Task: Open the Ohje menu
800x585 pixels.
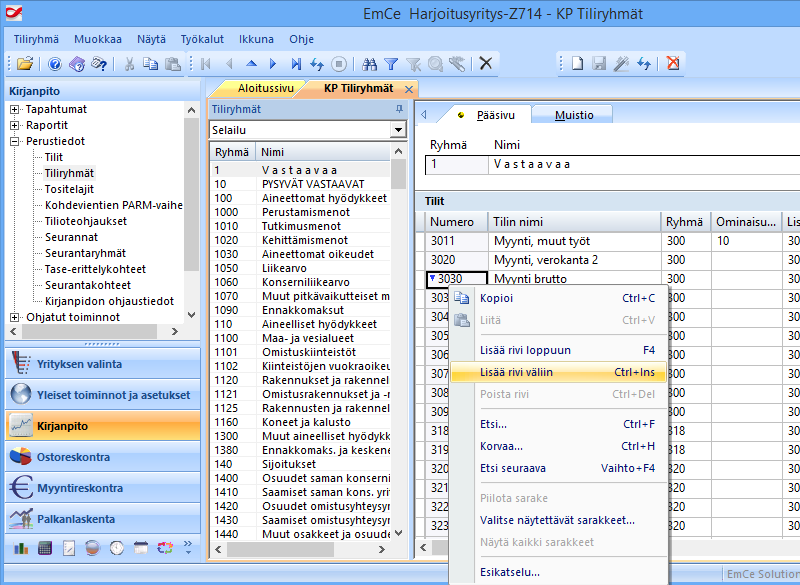Action: pos(302,39)
